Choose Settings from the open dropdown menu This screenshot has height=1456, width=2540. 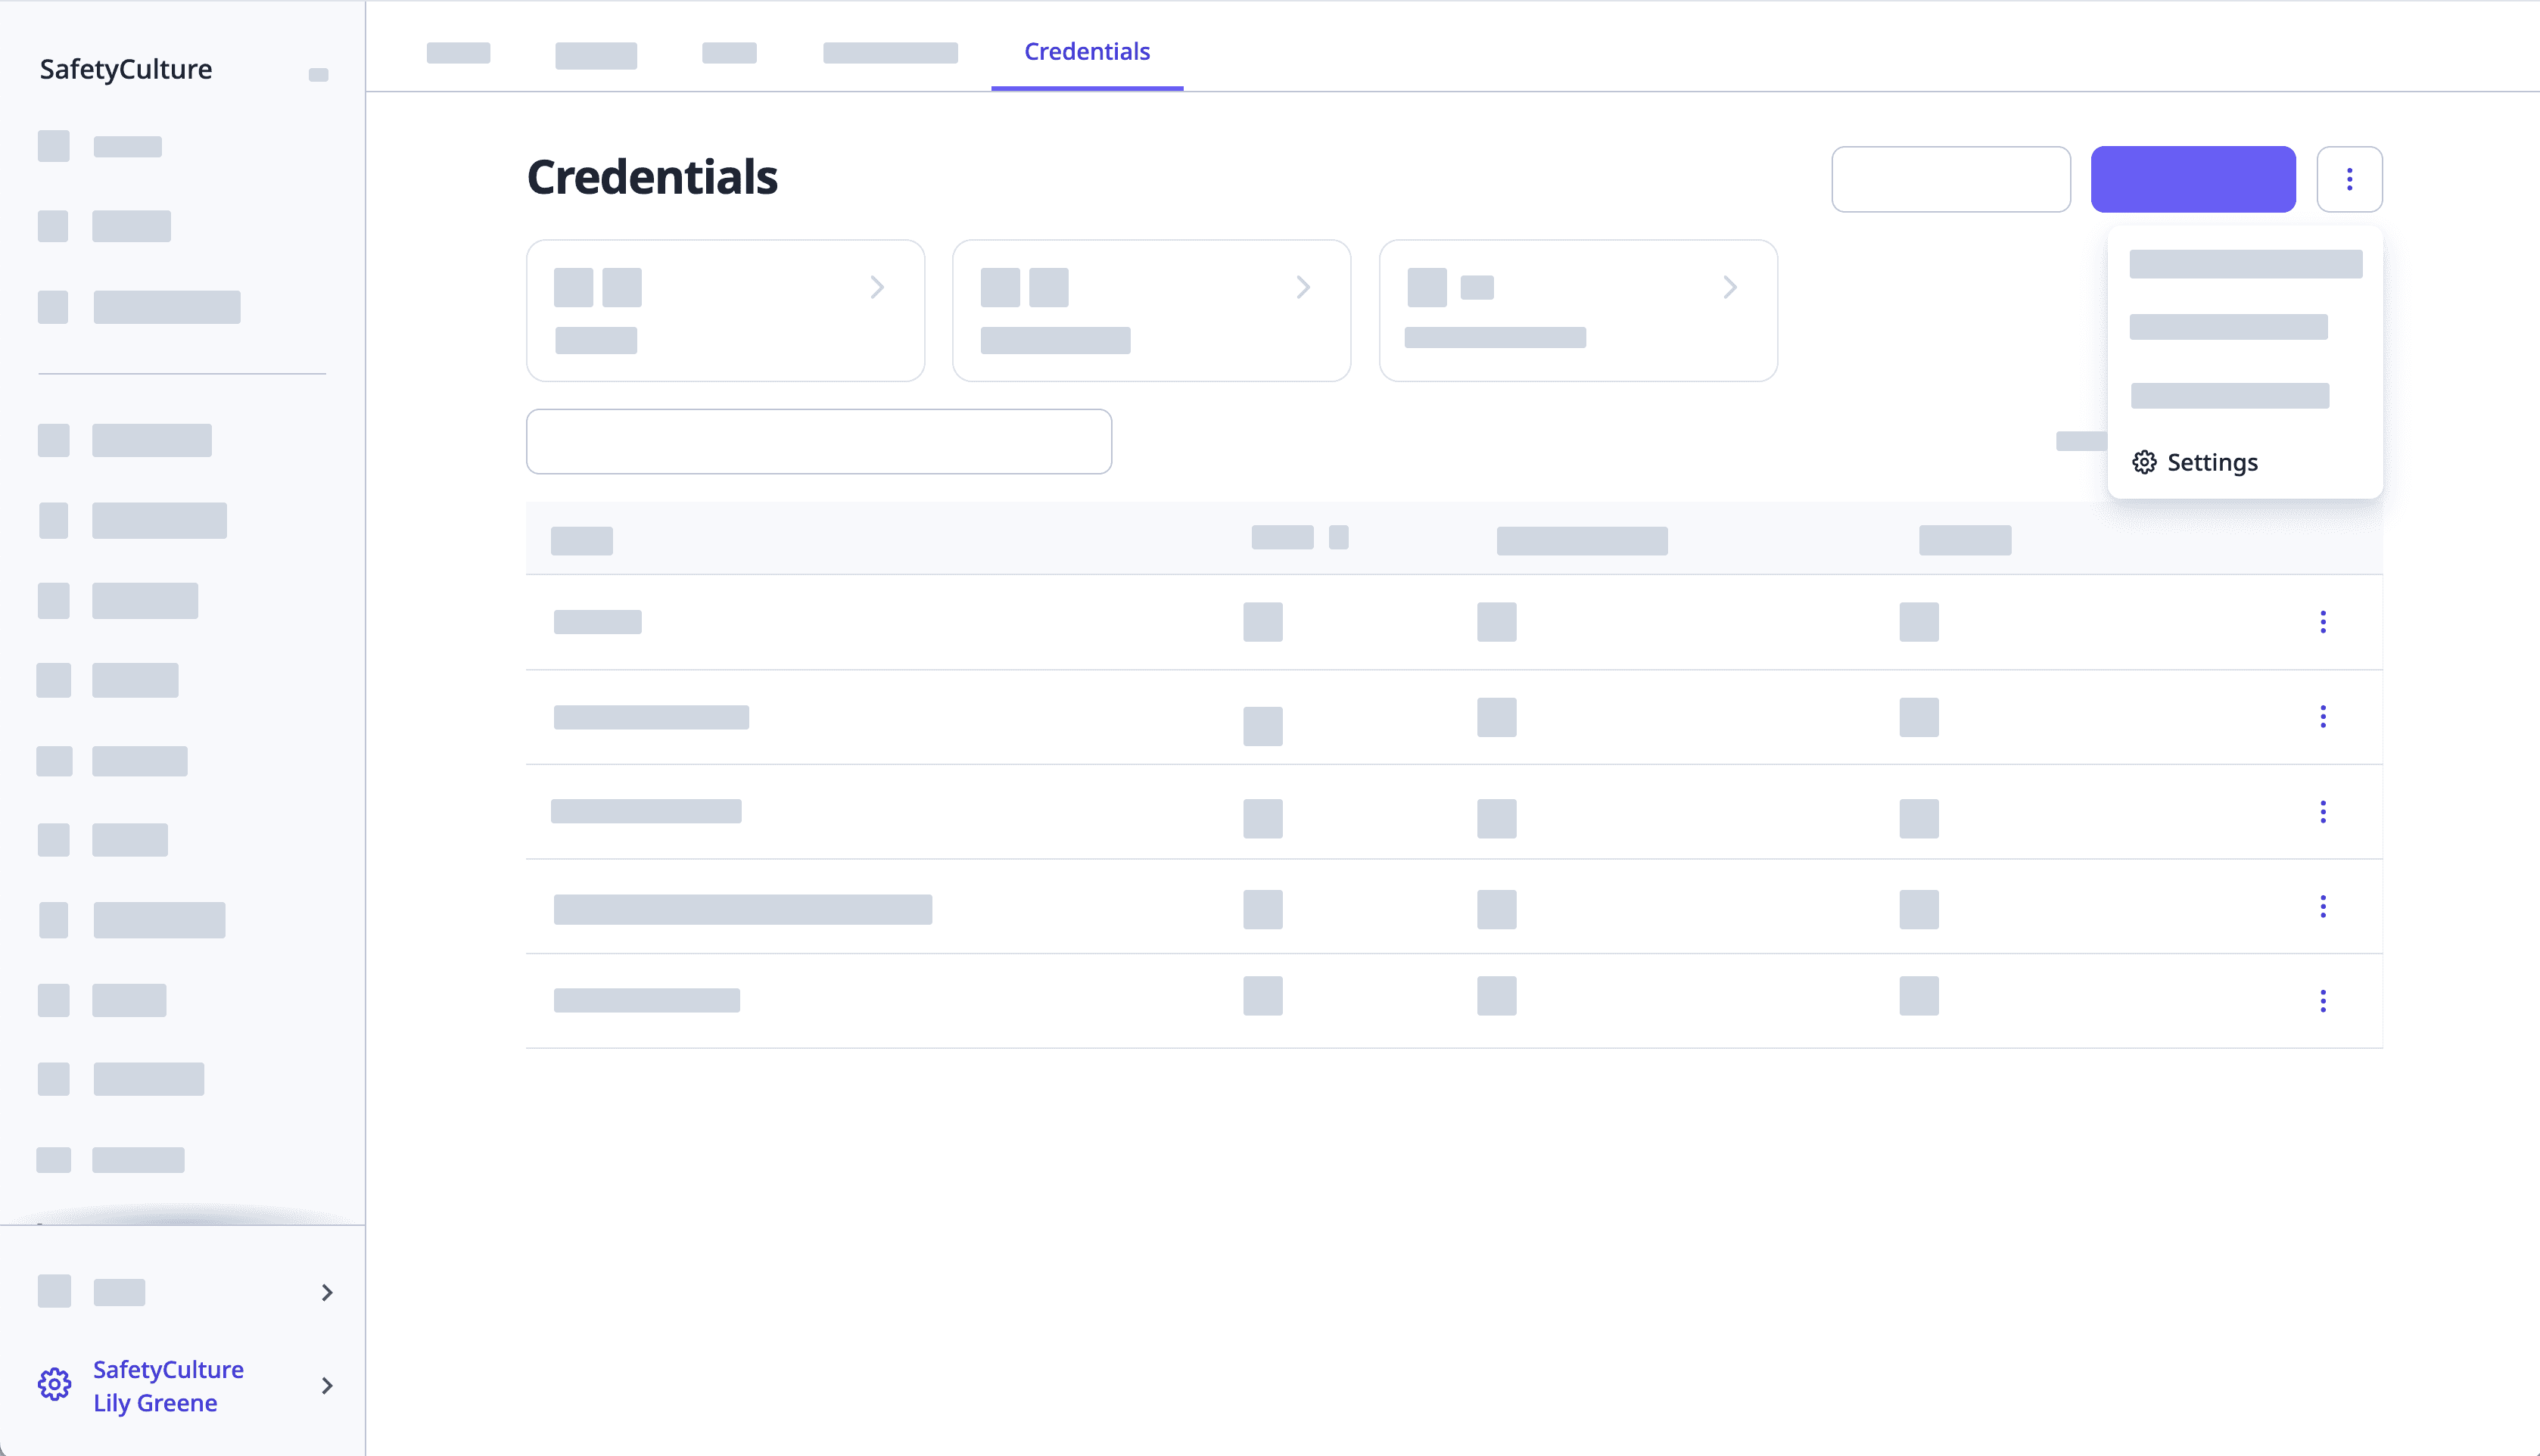[x=2212, y=462]
